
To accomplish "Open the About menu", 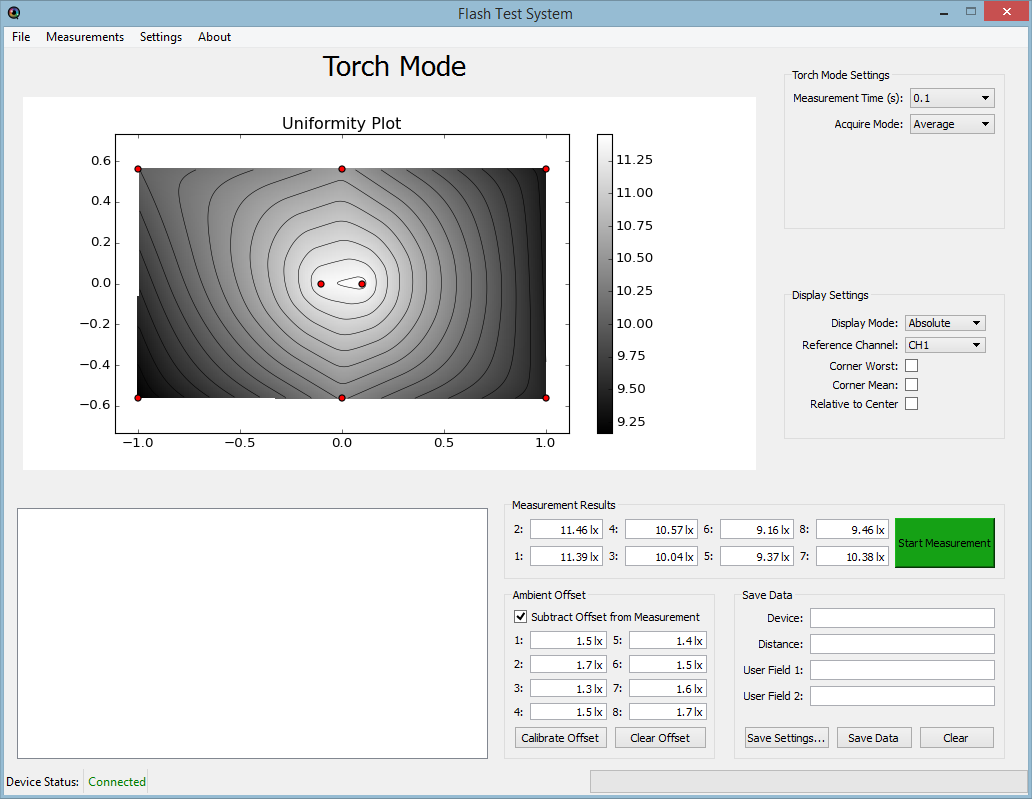I will [x=214, y=37].
